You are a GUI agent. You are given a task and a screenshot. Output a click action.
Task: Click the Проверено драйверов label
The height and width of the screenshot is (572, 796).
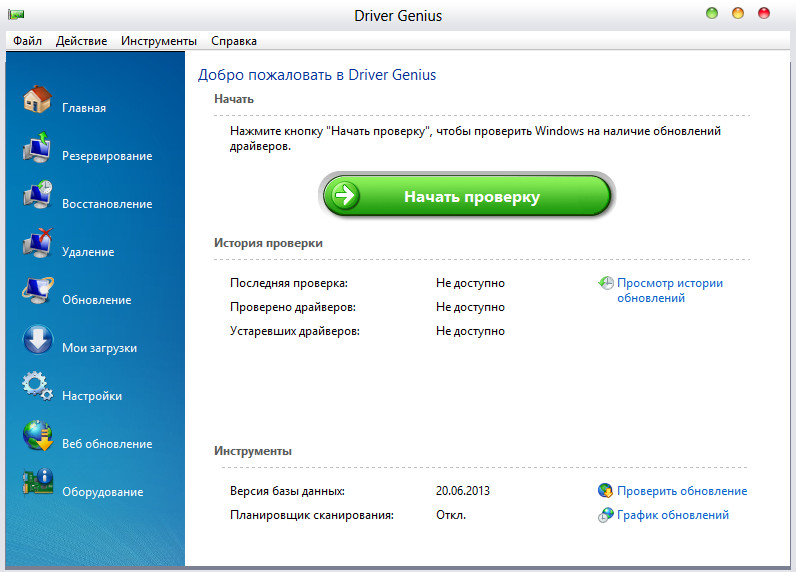click(x=293, y=307)
